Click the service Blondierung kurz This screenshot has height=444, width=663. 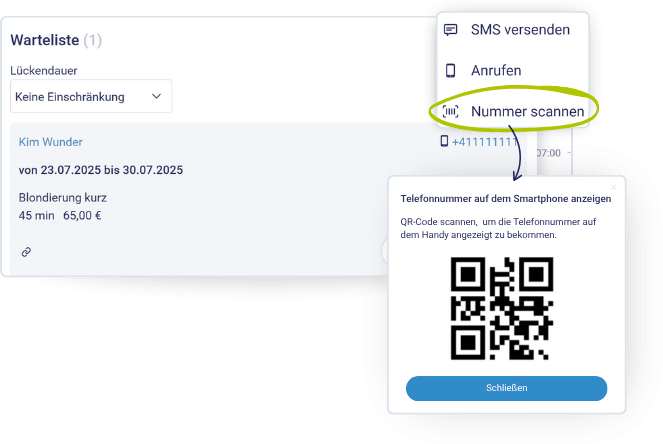(x=63, y=197)
